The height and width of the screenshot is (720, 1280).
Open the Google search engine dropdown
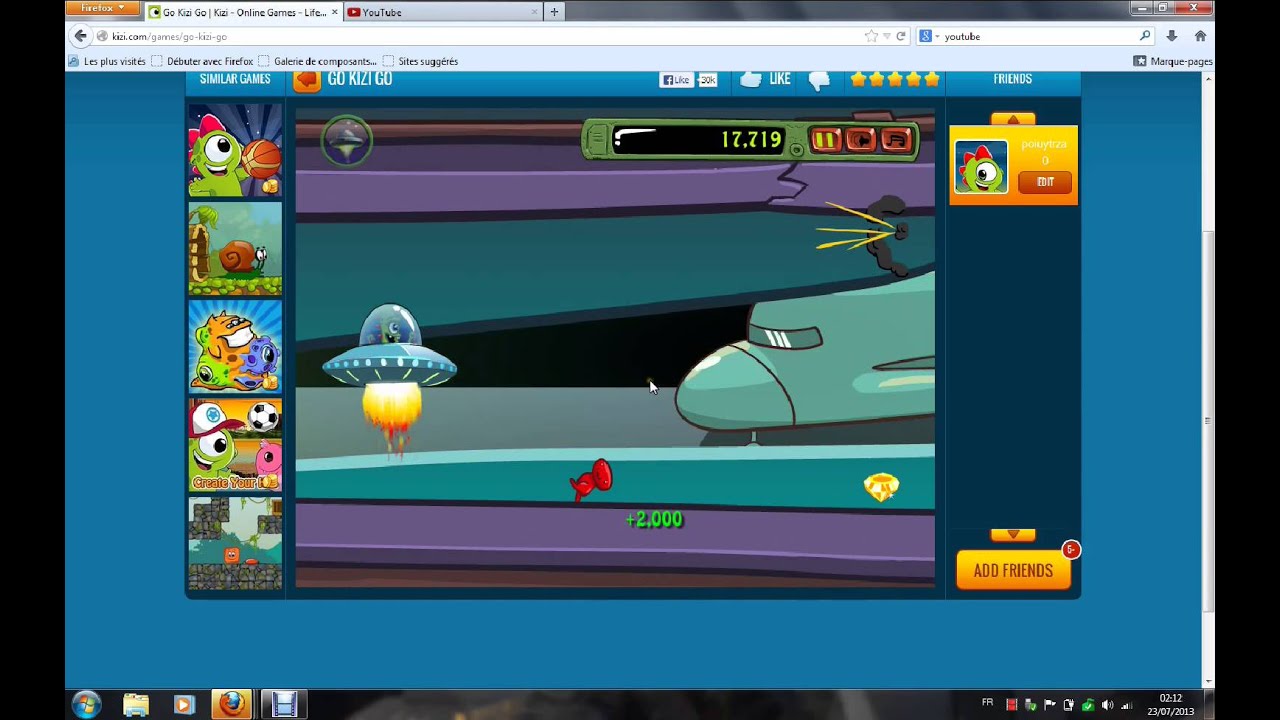tap(929, 36)
